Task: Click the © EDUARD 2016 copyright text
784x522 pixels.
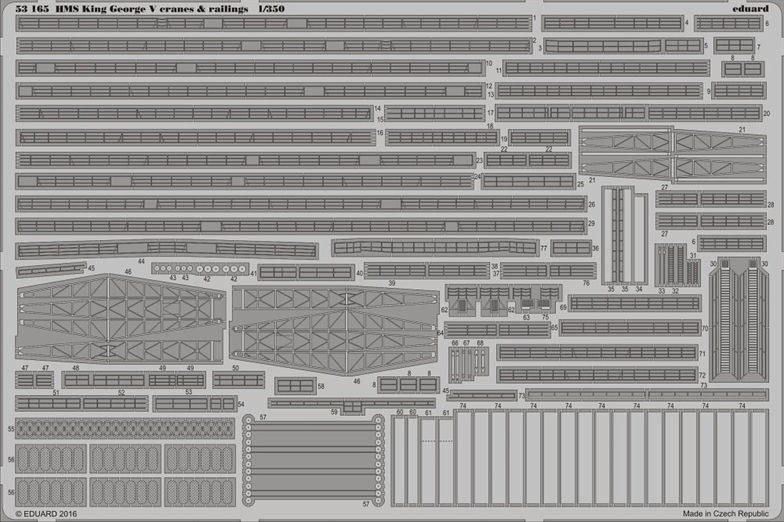Action: click(45, 514)
